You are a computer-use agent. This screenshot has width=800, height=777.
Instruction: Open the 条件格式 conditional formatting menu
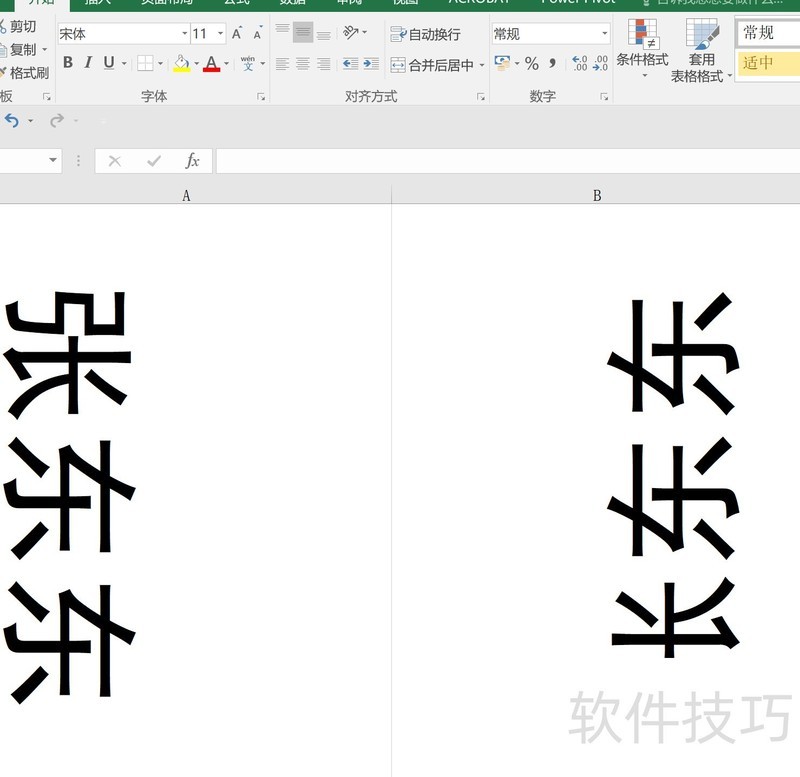[x=642, y=48]
